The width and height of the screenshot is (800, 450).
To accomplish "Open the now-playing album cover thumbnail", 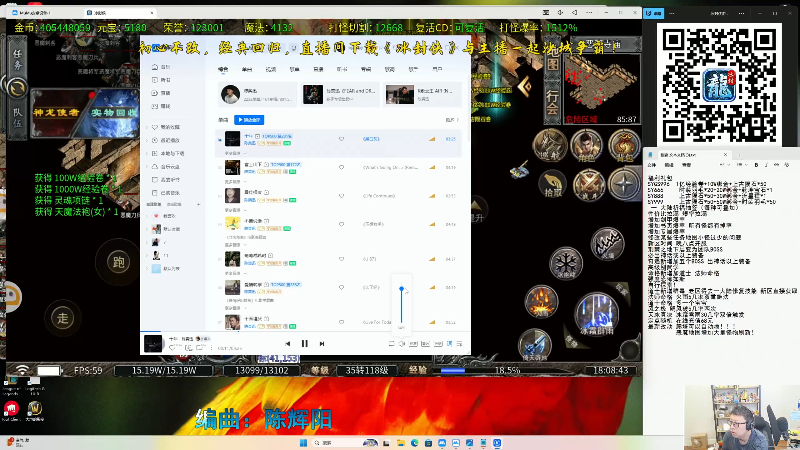I will pyautogui.click(x=153, y=344).
